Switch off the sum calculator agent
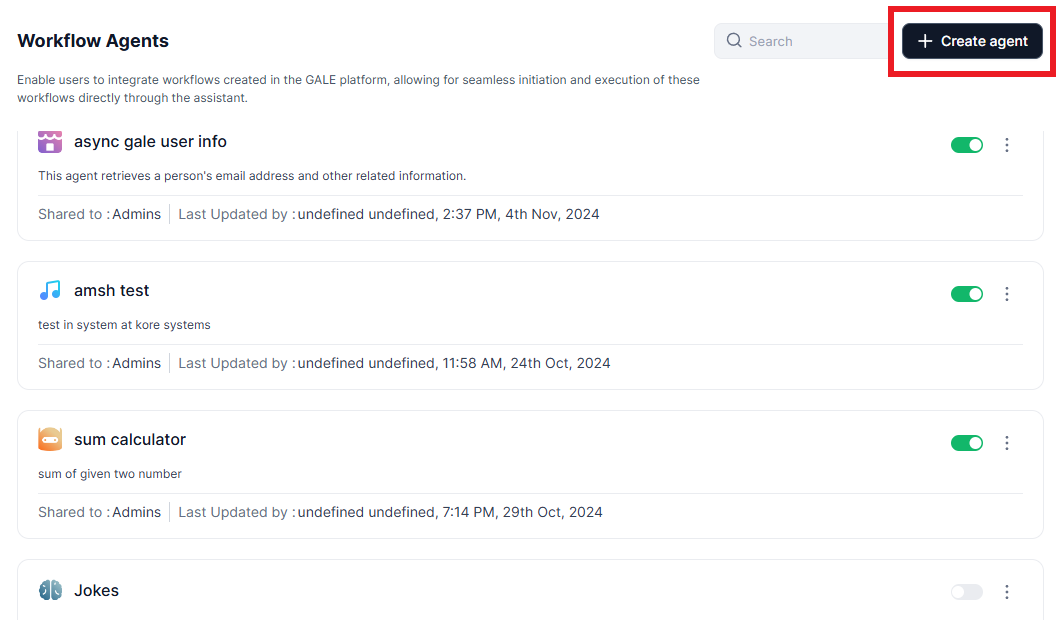 pyautogui.click(x=967, y=443)
